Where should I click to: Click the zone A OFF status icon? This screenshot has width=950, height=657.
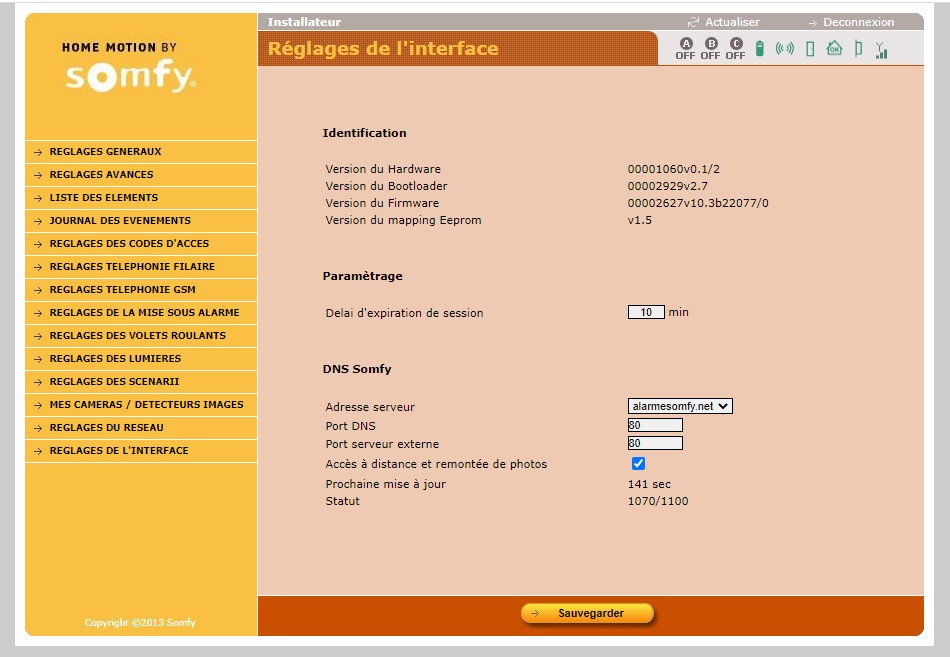(685, 48)
